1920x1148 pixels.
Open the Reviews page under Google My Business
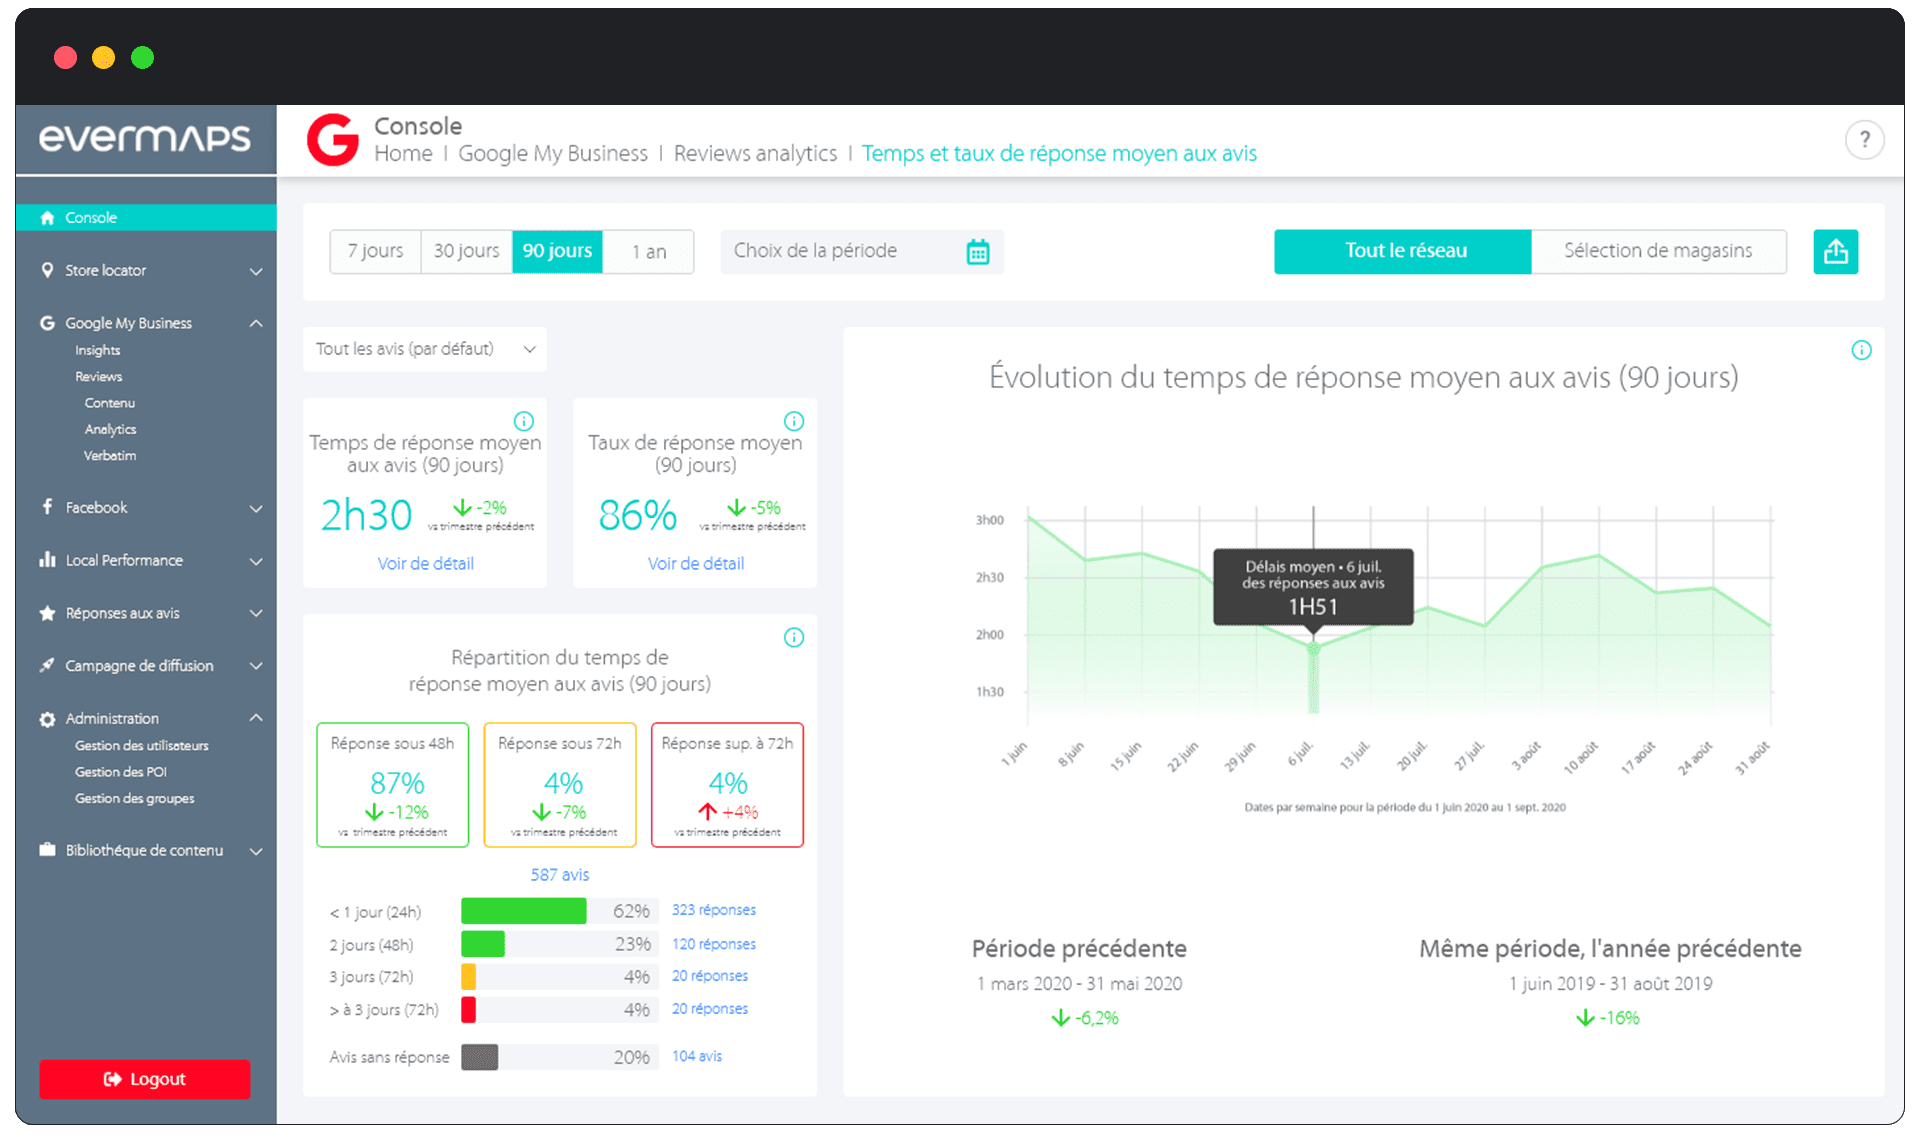(98, 376)
